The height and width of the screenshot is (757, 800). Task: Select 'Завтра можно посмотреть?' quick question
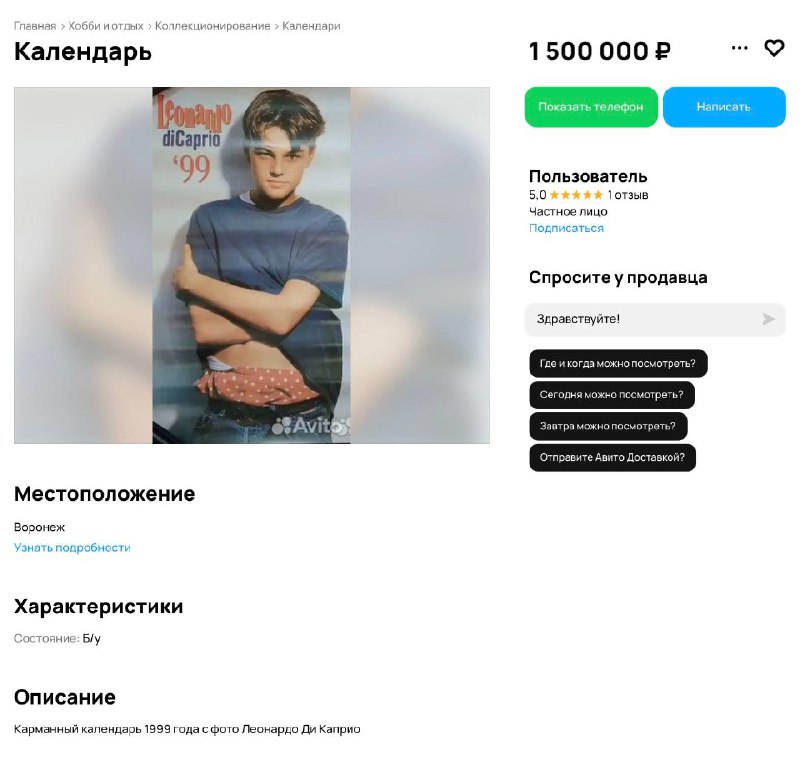coord(608,426)
